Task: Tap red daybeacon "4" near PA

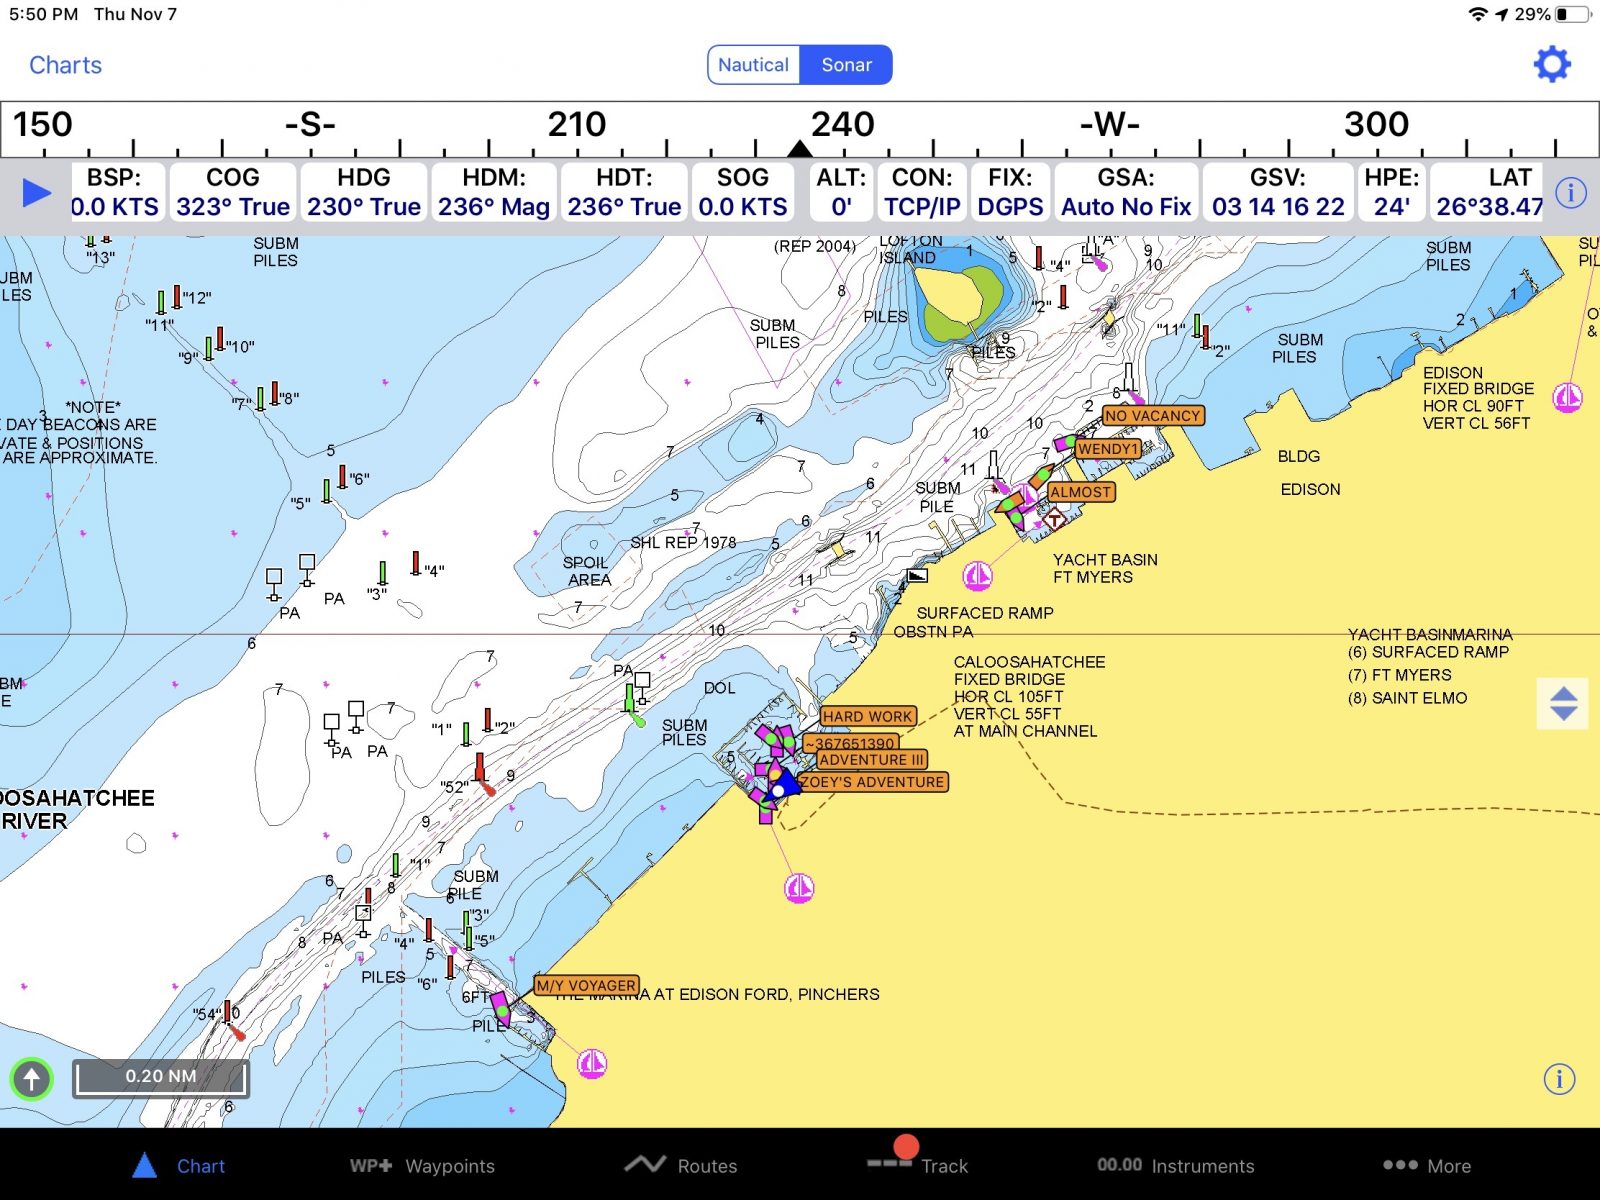Action: 416,563
